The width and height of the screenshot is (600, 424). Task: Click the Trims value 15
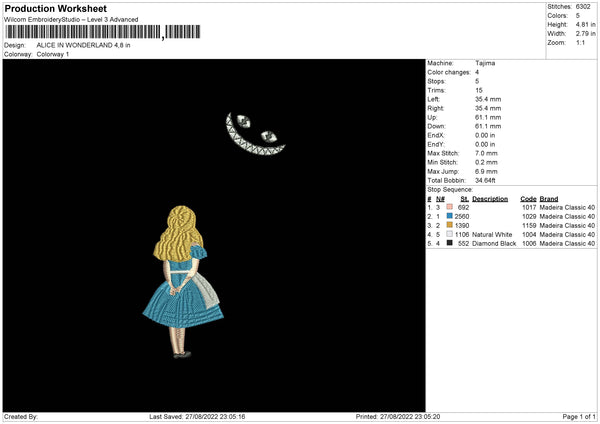[479, 90]
